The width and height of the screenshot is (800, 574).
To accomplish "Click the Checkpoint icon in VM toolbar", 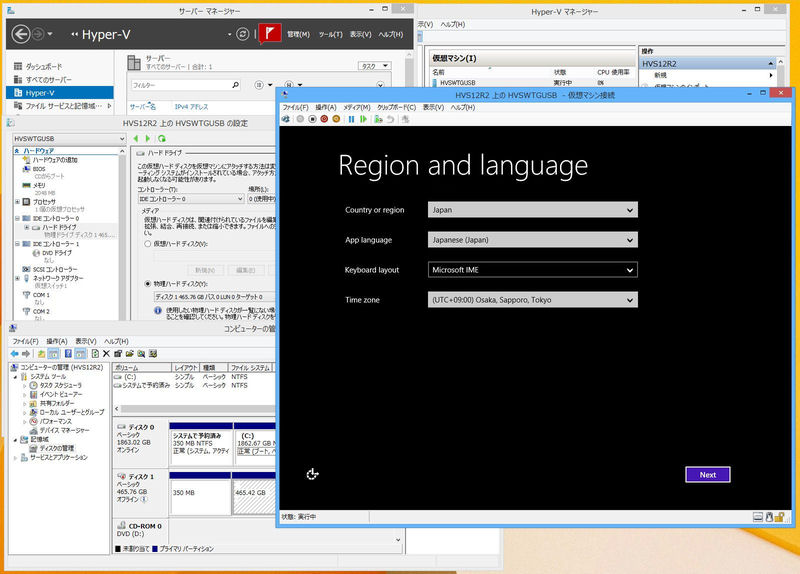I will [x=378, y=119].
